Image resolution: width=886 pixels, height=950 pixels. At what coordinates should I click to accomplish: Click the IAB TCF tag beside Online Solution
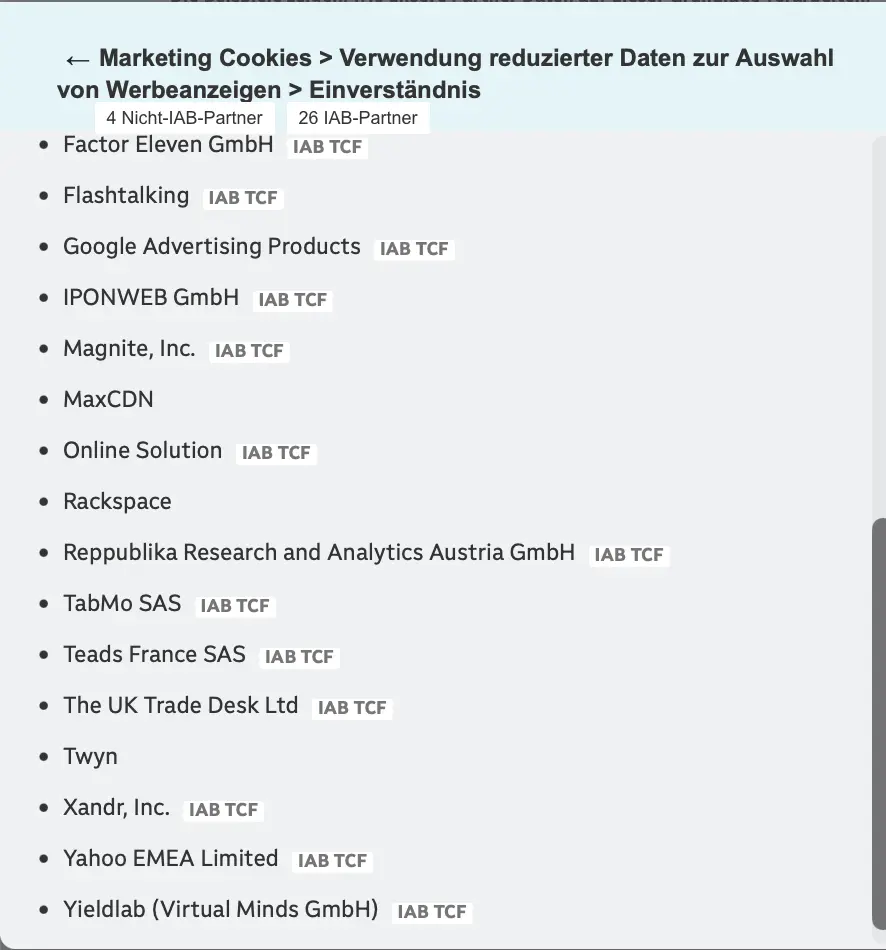[276, 453]
